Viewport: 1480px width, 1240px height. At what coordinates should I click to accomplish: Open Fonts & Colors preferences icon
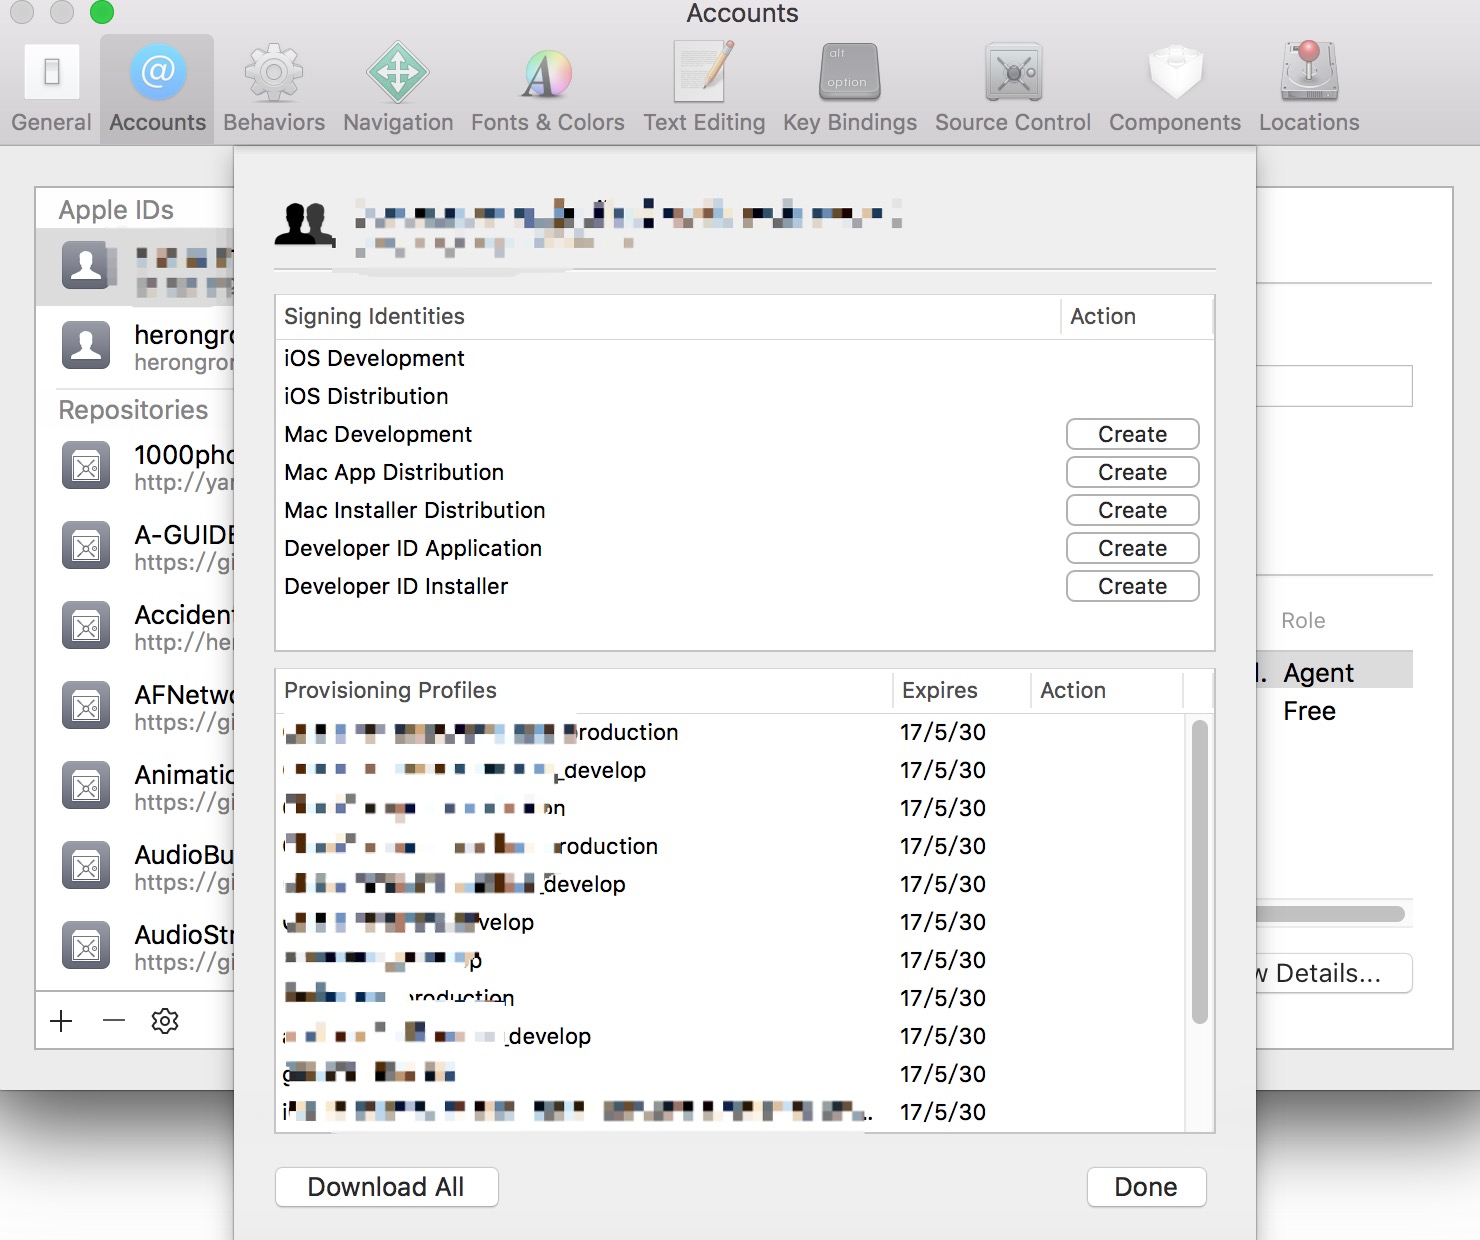[x=547, y=73]
